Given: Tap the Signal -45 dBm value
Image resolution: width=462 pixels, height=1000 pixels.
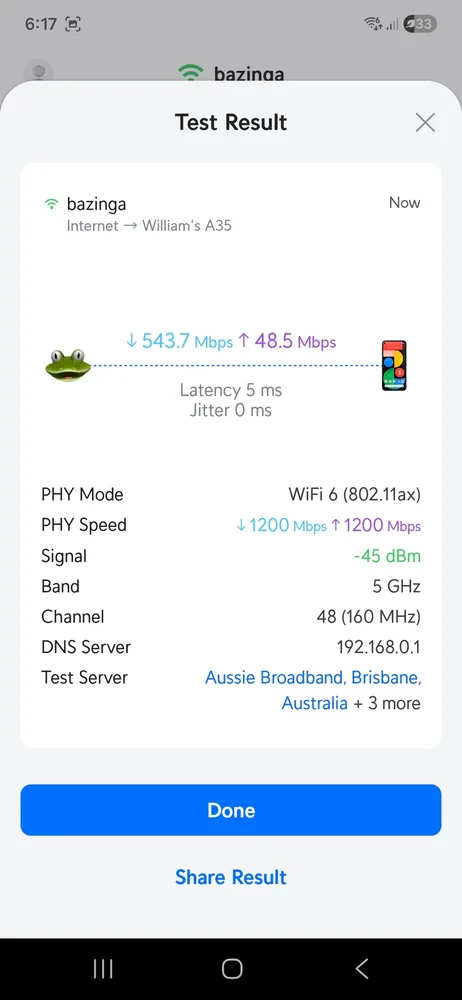Looking at the screenshot, I should [387, 555].
